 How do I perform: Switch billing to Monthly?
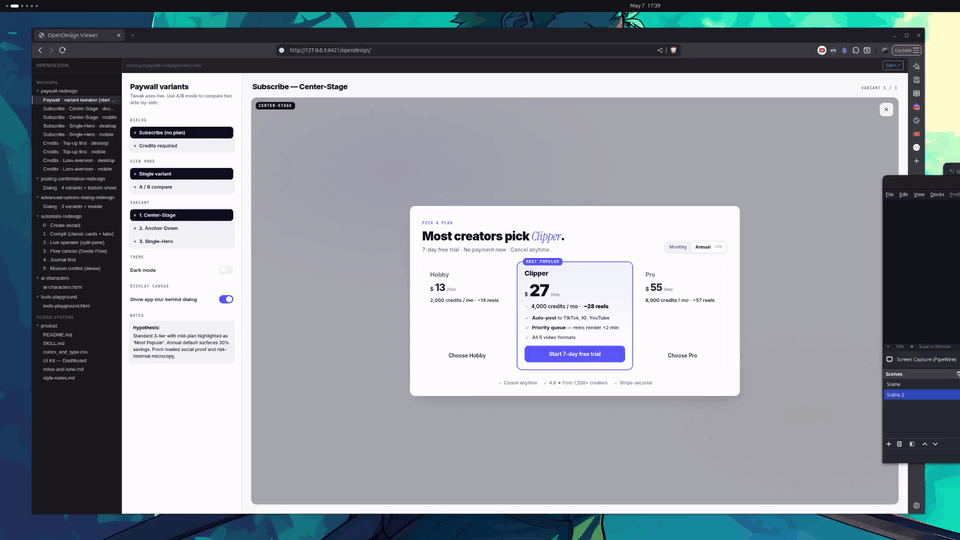coord(678,247)
